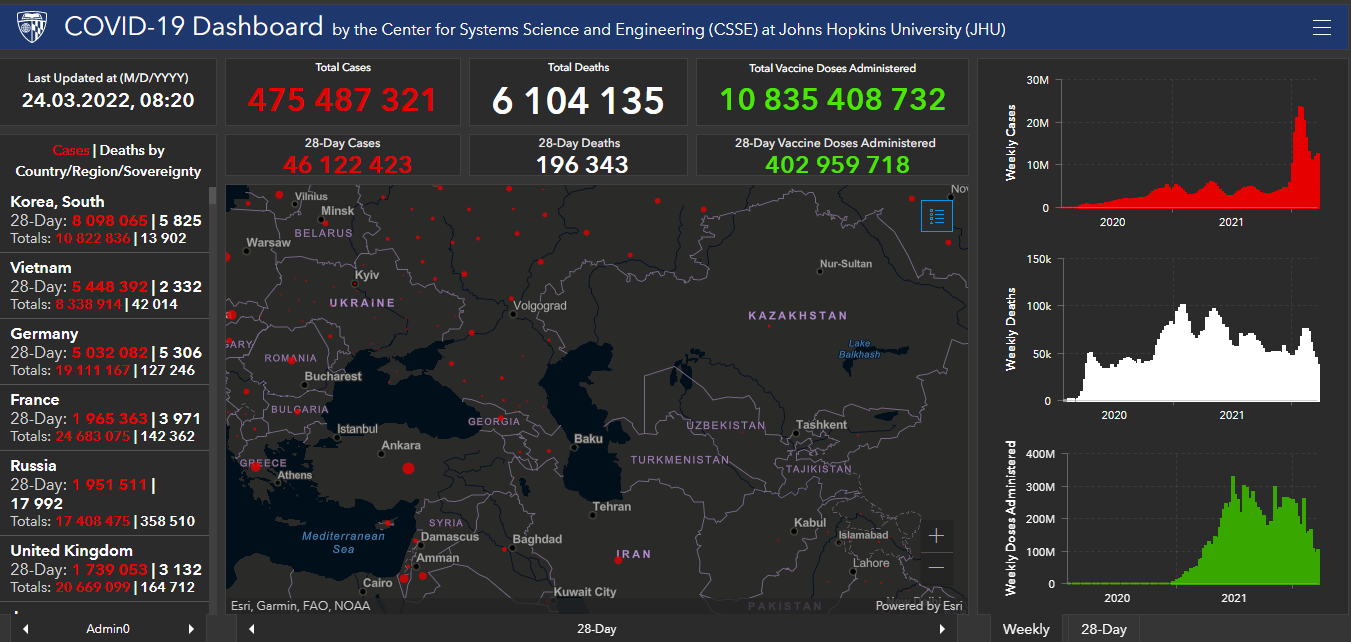Click left arrow of 28-Day map selector

[252, 629]
